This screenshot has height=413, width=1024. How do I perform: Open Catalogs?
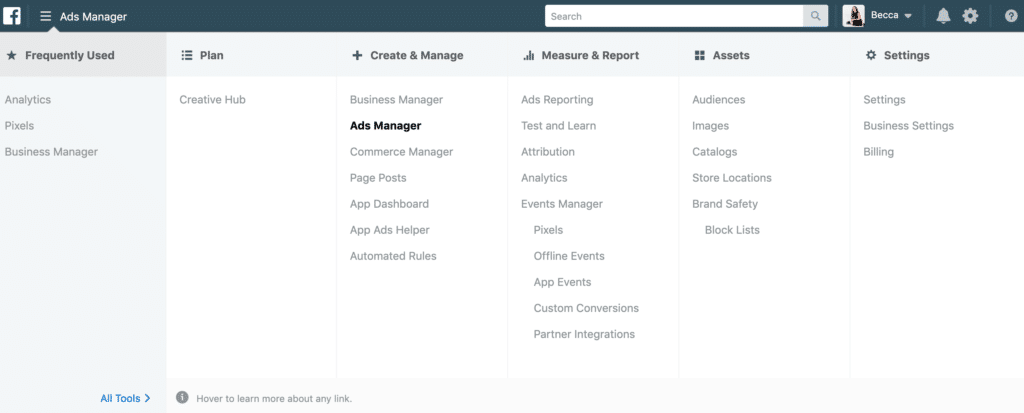pyautogui.click(x=714, y=152)
